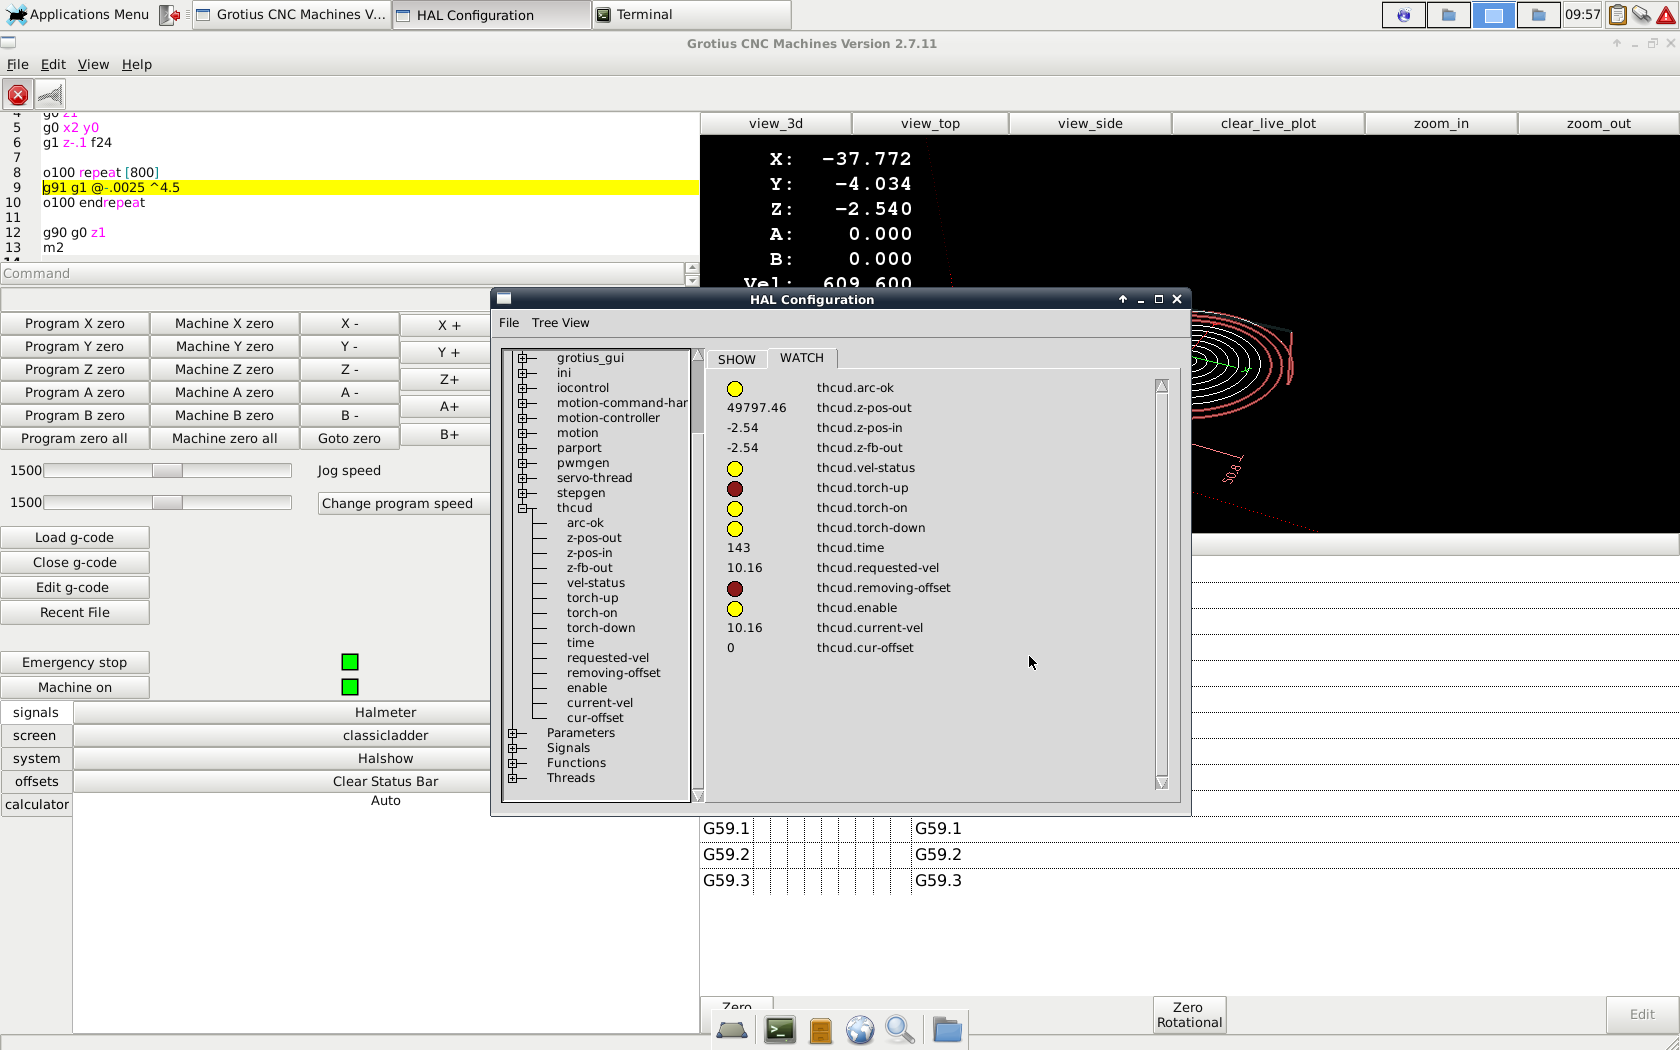Click the red warning triangle tray icon
The height and width of the screenshot is (1050, 1680).
[1666, 15]
